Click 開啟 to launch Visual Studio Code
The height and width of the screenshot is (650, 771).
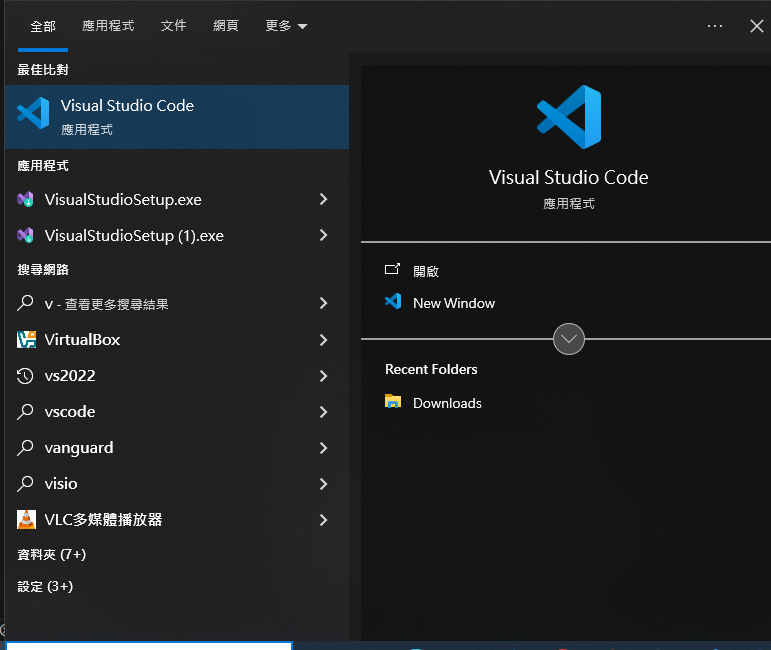[425, 271]
